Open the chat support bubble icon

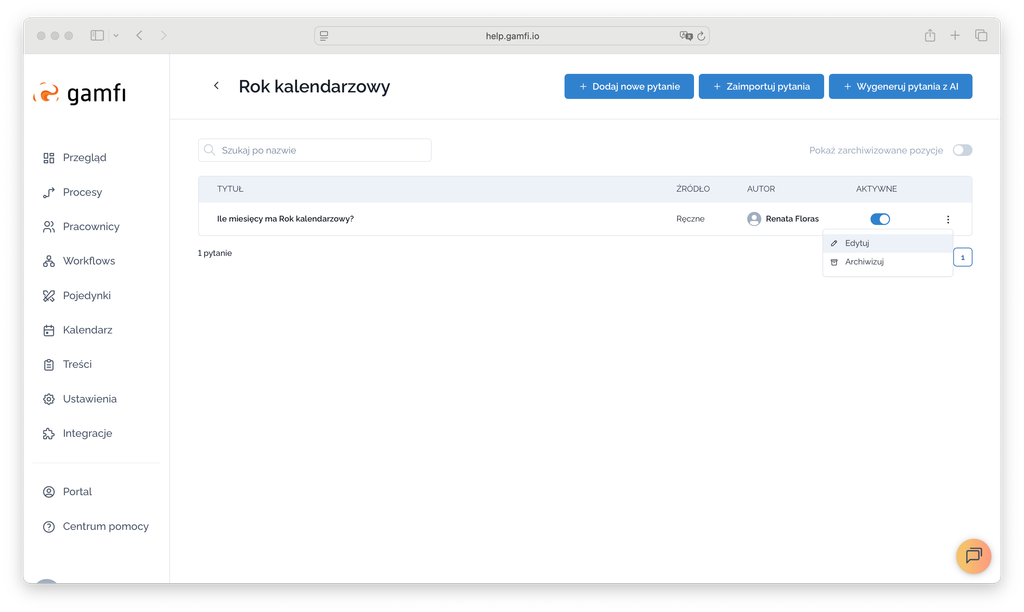pyautogui.click(x=973, y=556)
